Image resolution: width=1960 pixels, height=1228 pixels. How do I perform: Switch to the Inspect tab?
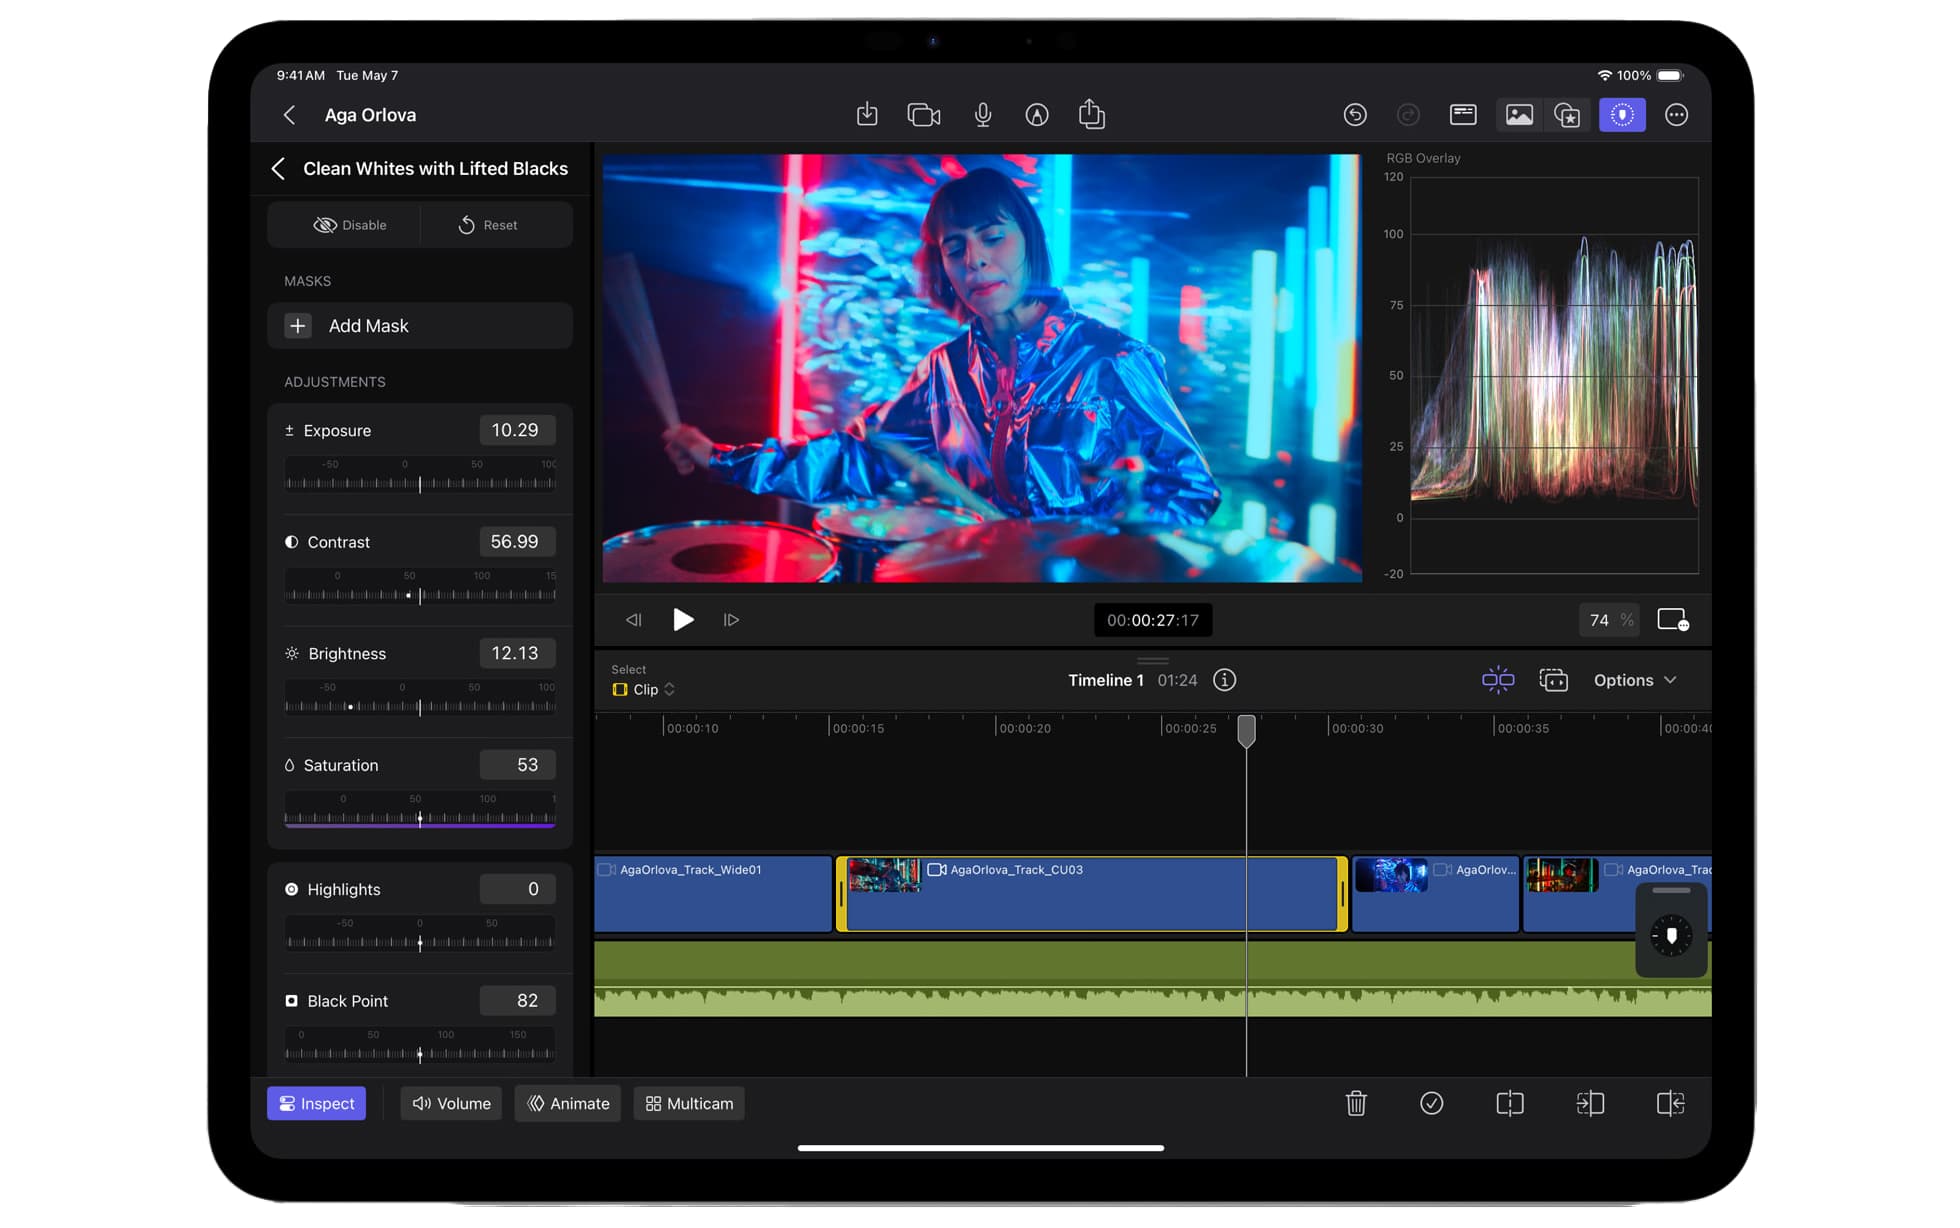point(316,1103)
